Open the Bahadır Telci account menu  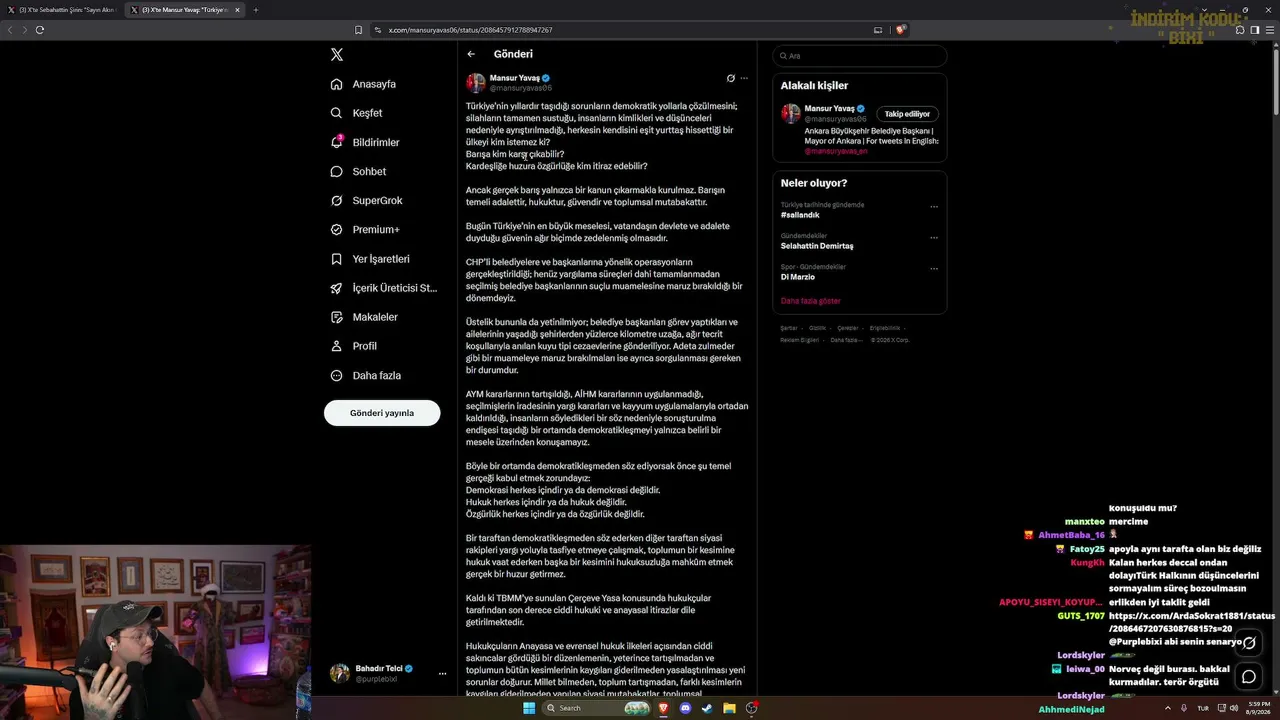(x=387, y=673)
